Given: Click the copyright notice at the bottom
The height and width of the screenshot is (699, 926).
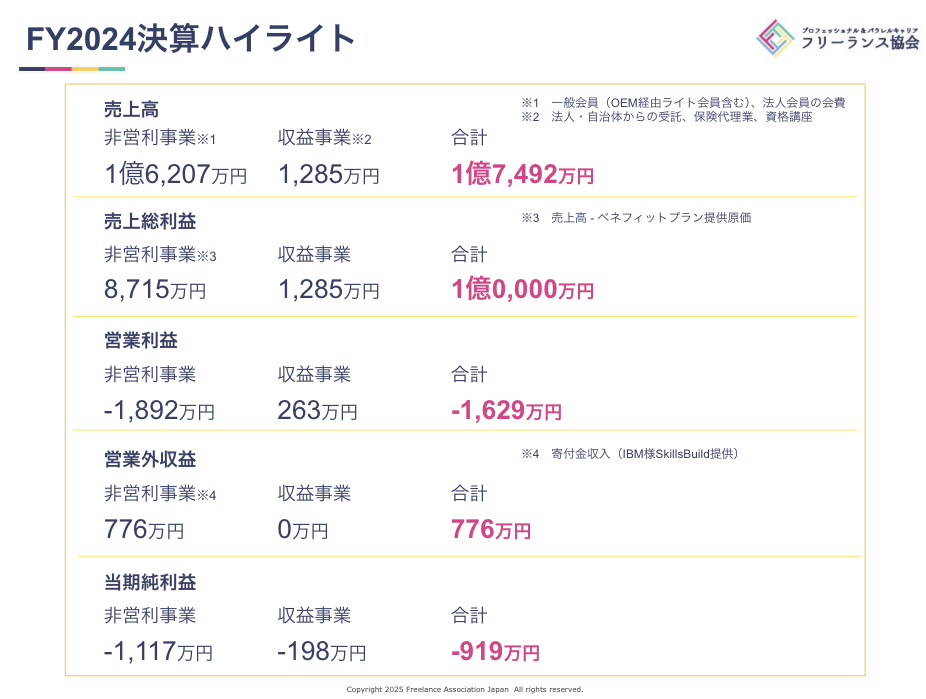Looking at the screenshot, I should click(x=464, y=689).
